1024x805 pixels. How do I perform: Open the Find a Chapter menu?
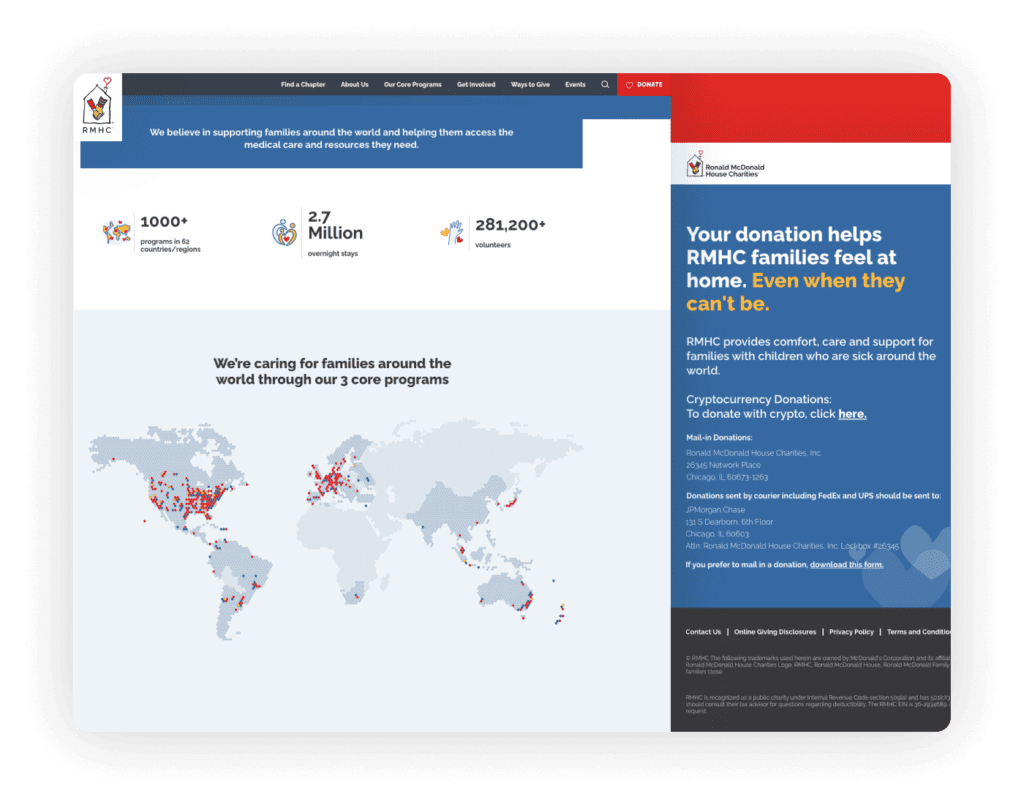click(x=303, y=84)
